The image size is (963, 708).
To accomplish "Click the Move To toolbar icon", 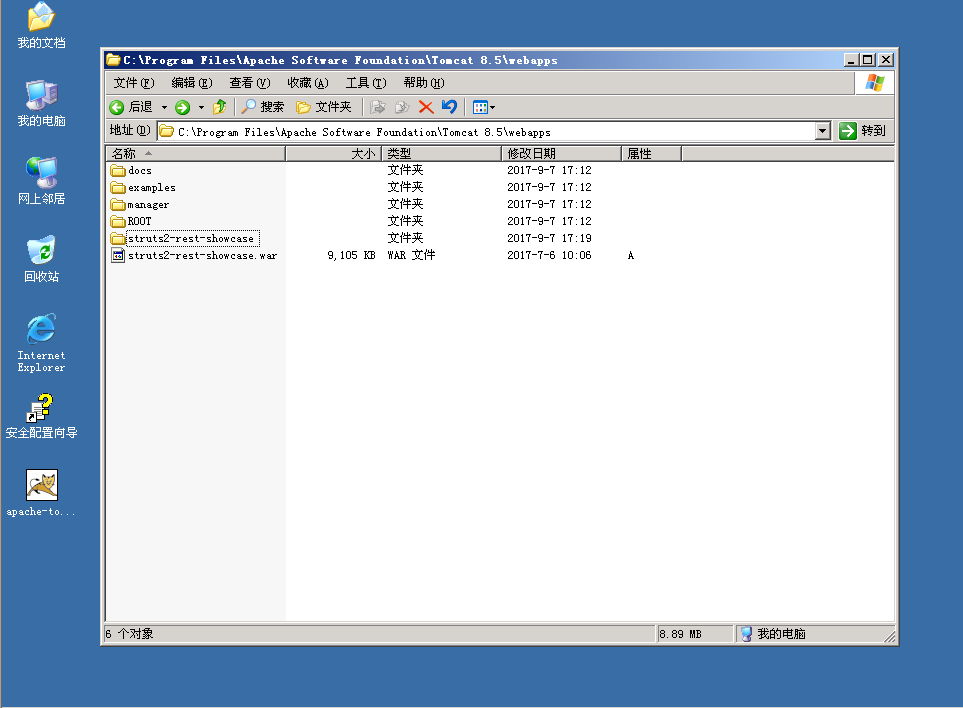I will pyautogui.click(x=378, y=107).
